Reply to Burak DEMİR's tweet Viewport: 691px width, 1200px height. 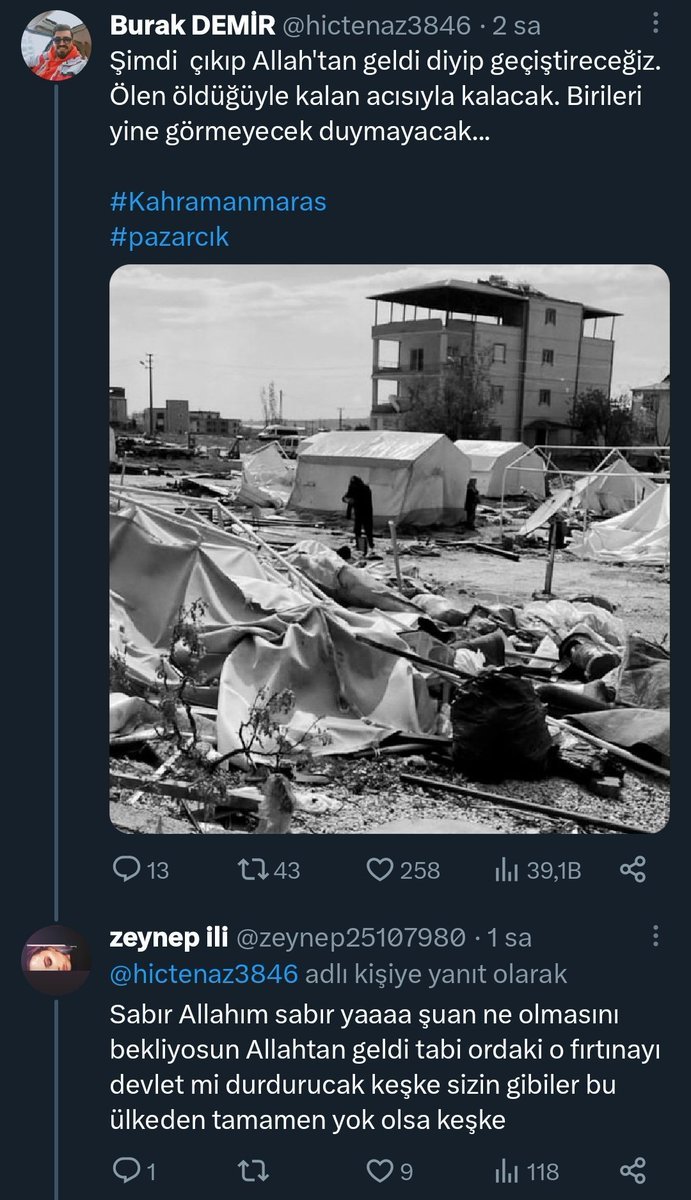(x=126, y=870)
